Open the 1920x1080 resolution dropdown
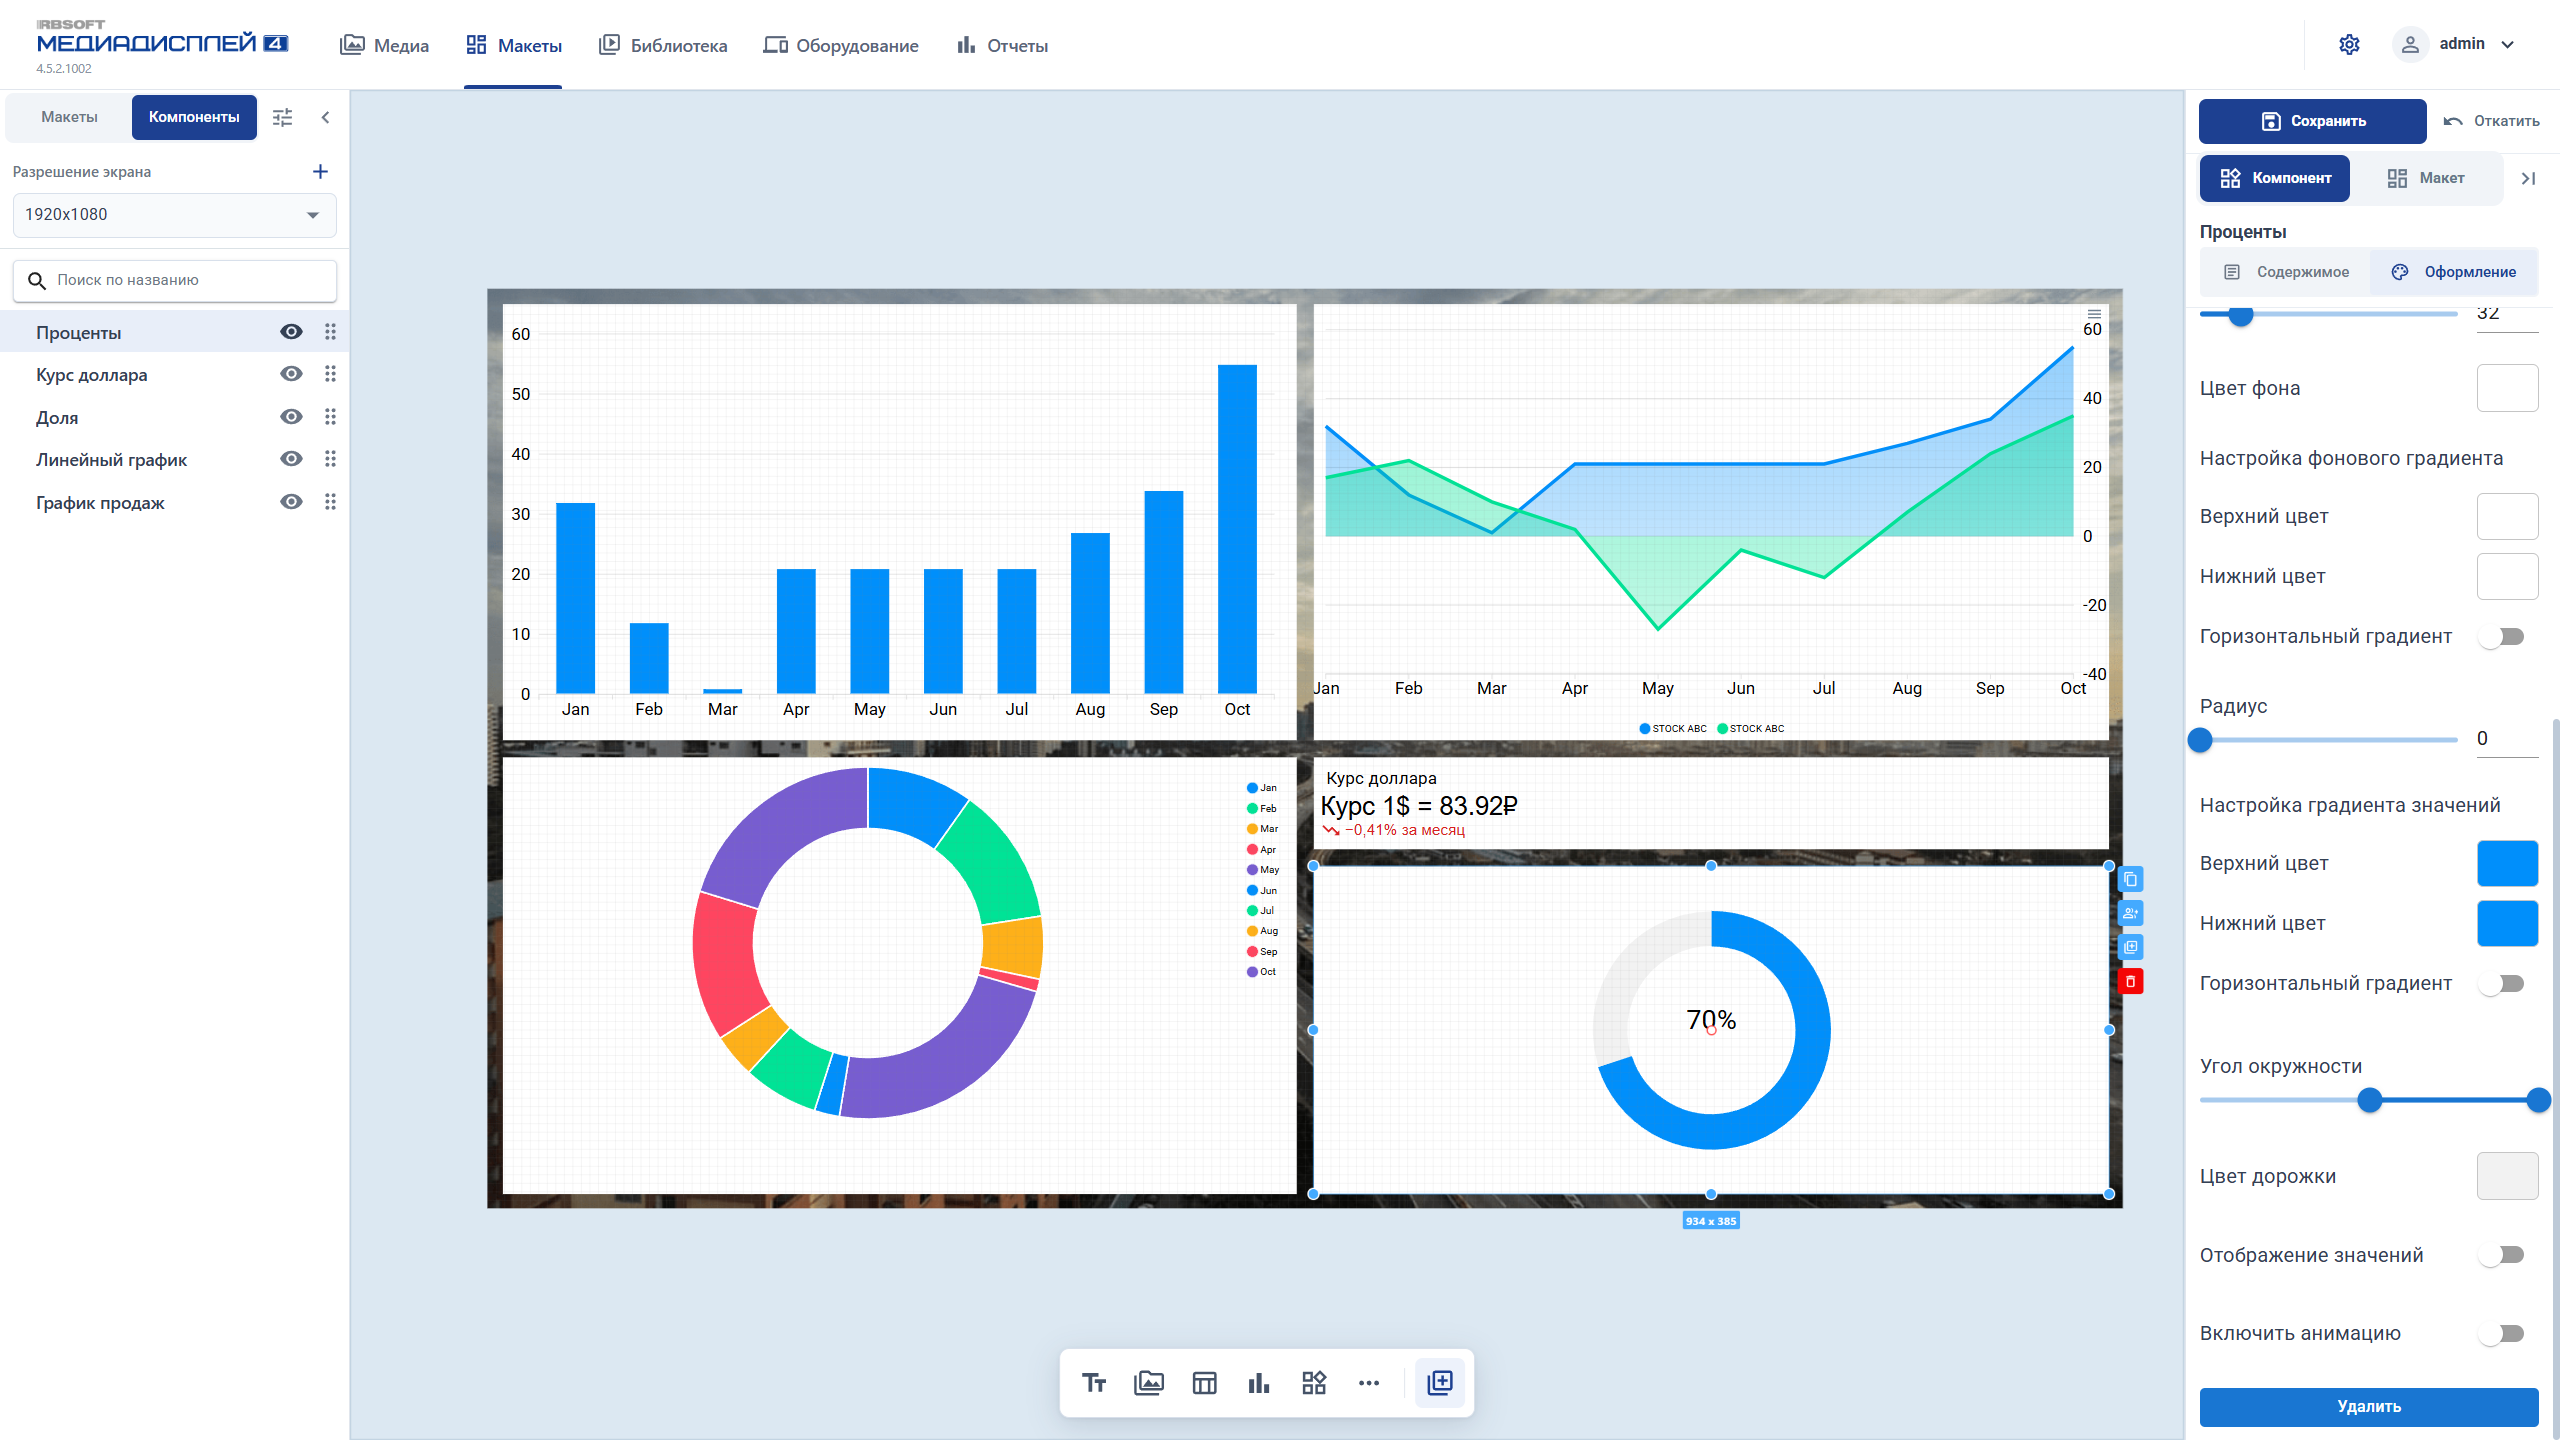 [x=174, y=215]
